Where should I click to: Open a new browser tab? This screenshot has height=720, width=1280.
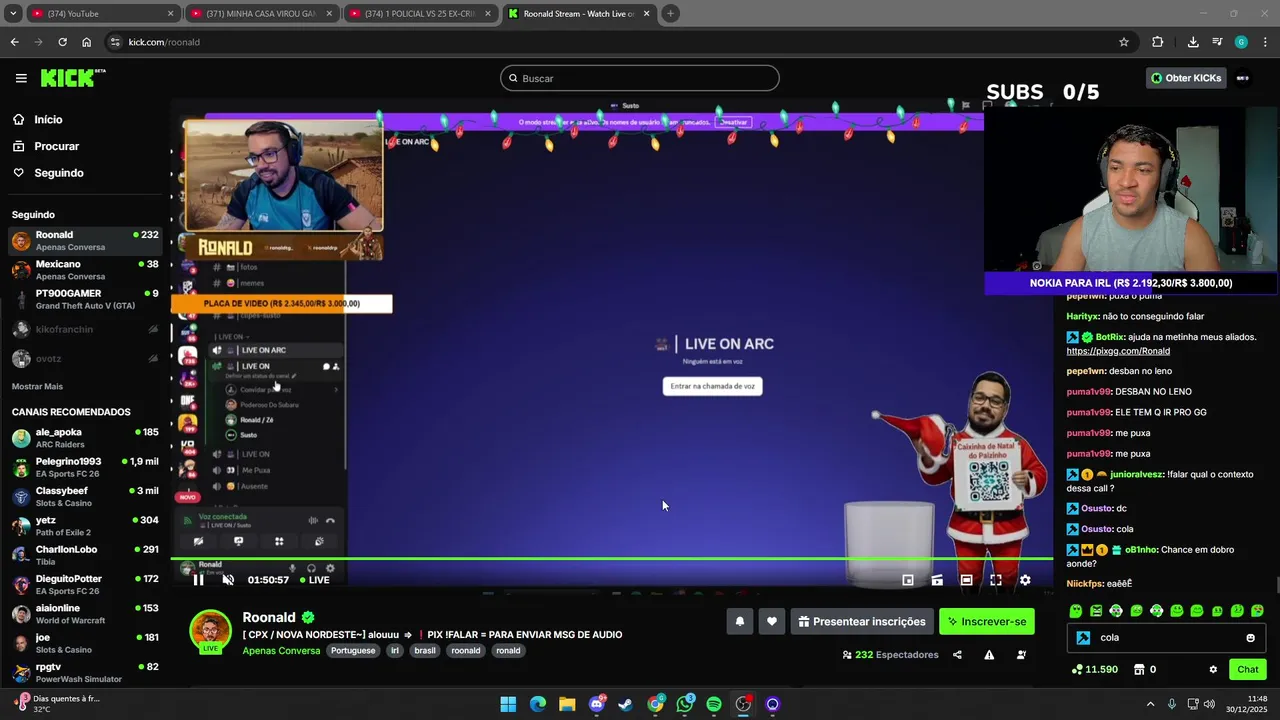pyautogui.click(x=671, y=14)
